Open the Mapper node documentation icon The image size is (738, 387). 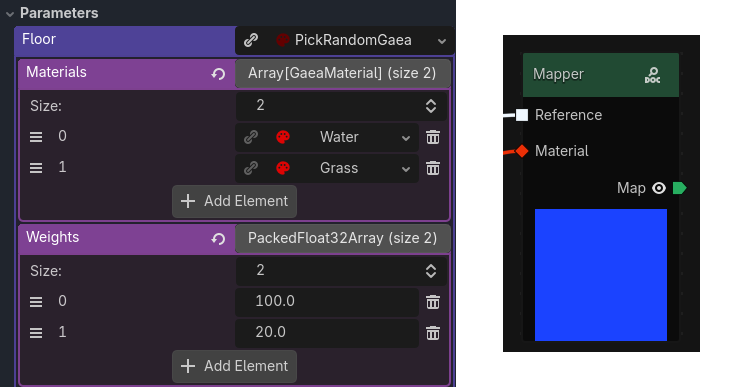(652, 75)
